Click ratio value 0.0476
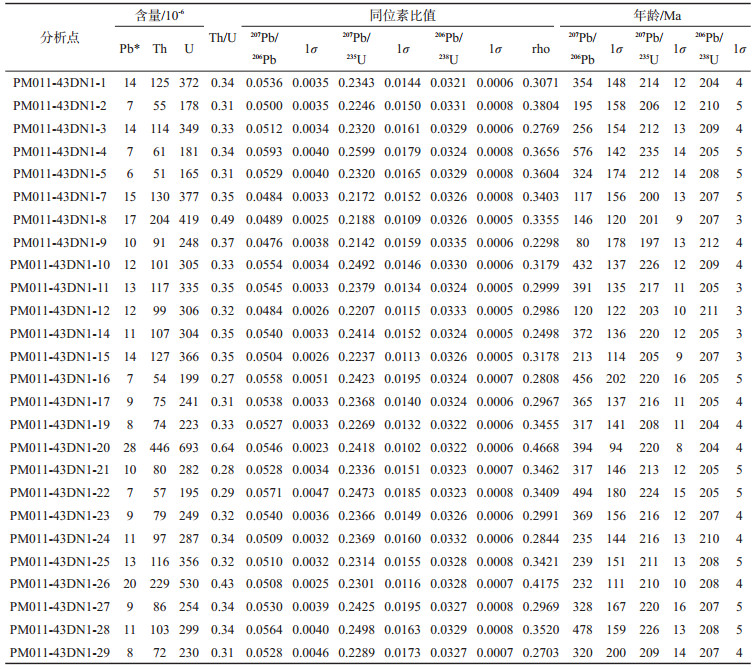Image resolution: width=755 pixels, height=669 pixels. pos(264,243)
